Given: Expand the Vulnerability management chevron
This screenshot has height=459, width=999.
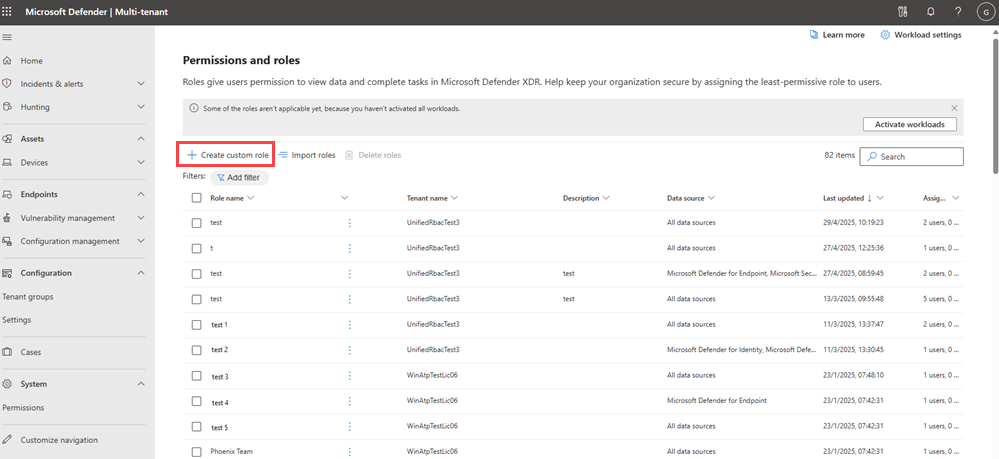Looking at the screenshot, I should pos(141,218).
